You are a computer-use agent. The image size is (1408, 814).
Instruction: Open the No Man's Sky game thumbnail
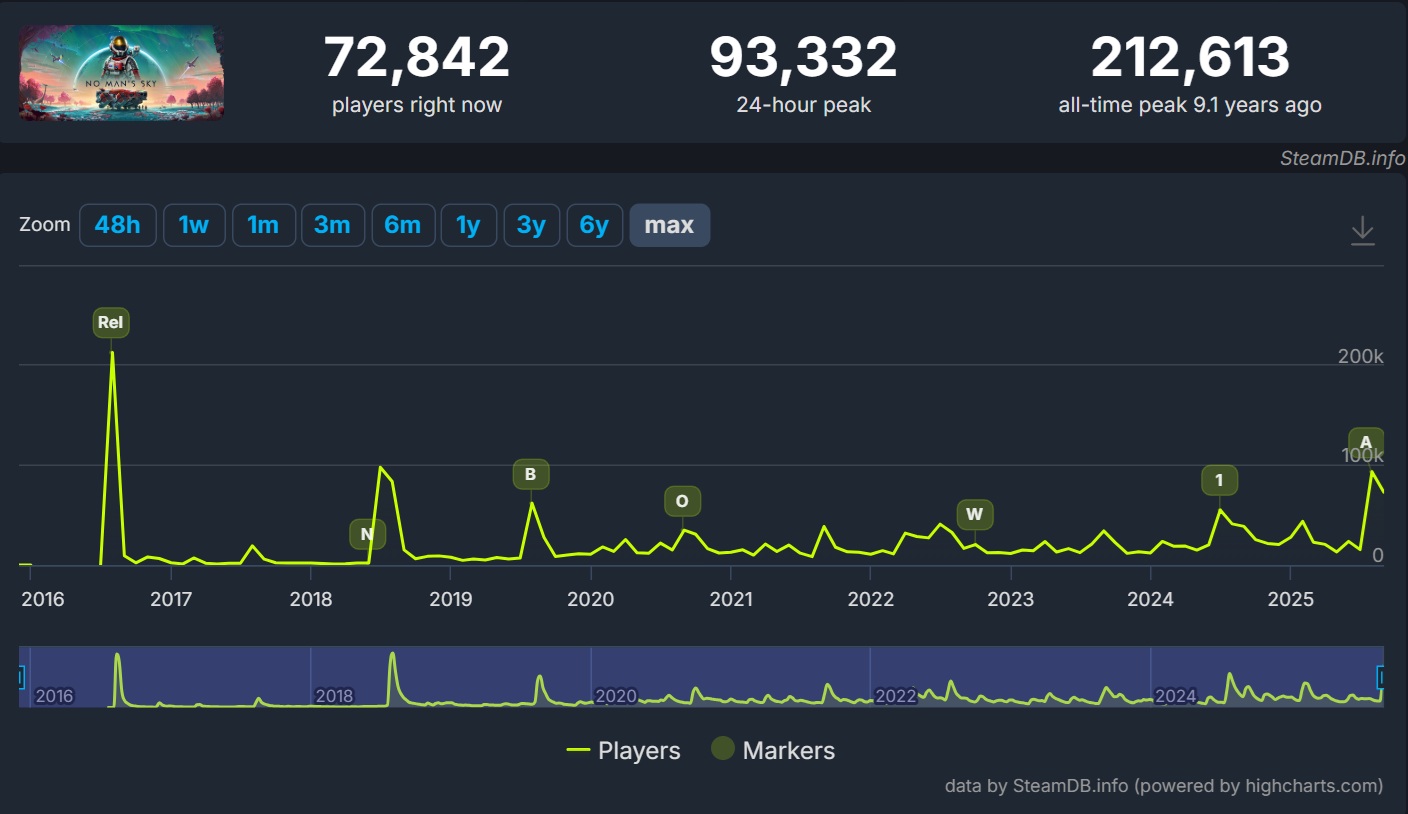[x=121, y=73]
